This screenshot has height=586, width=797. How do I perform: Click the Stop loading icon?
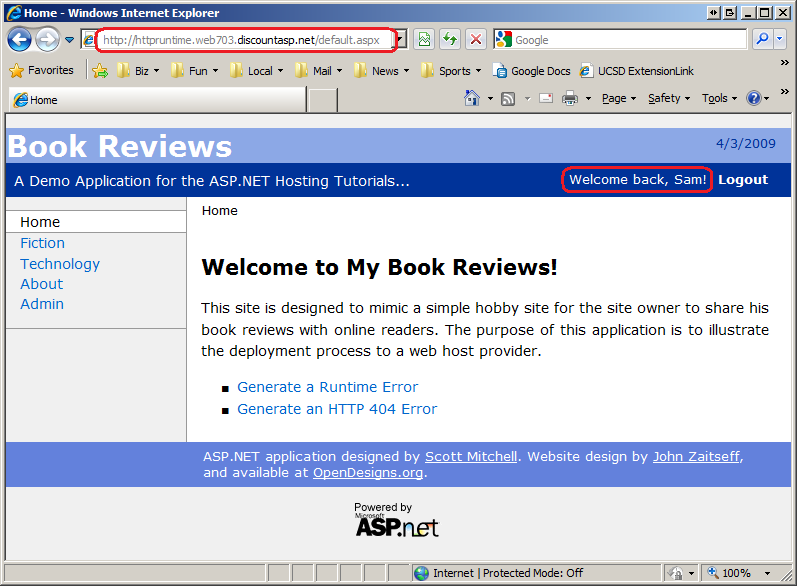pyautogui.click(x=476, y=40)
